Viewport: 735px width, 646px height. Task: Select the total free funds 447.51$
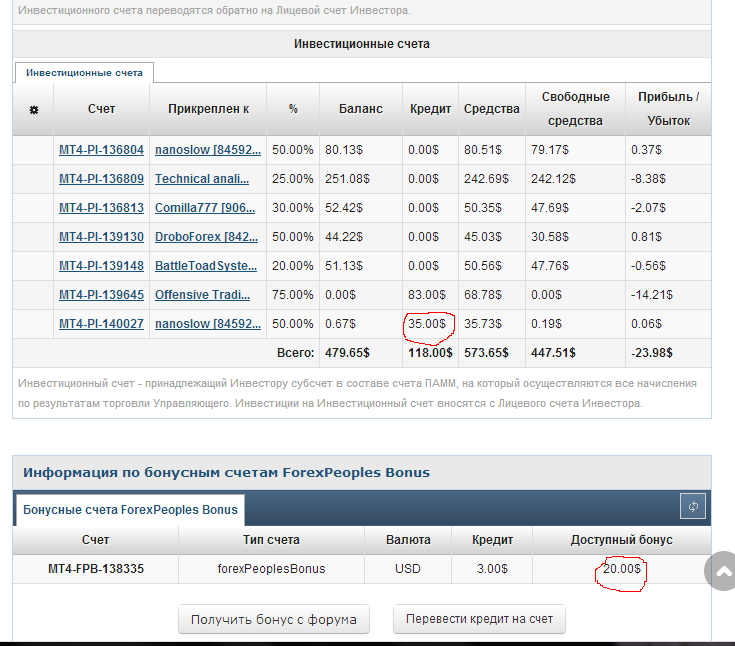point(553,353)
